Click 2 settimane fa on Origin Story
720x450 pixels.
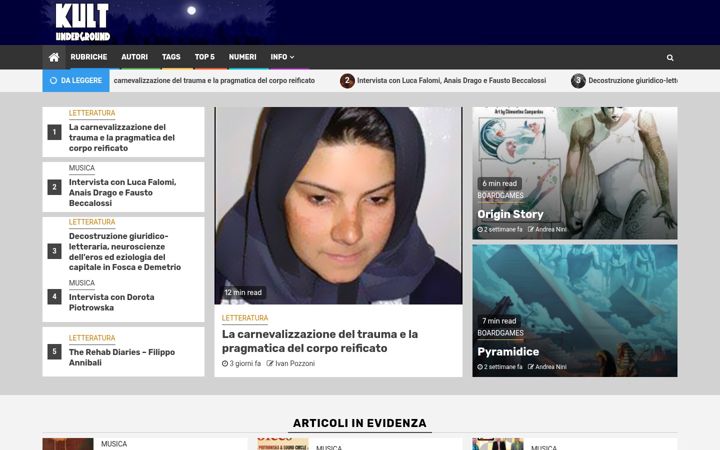(x=500, y=229)
